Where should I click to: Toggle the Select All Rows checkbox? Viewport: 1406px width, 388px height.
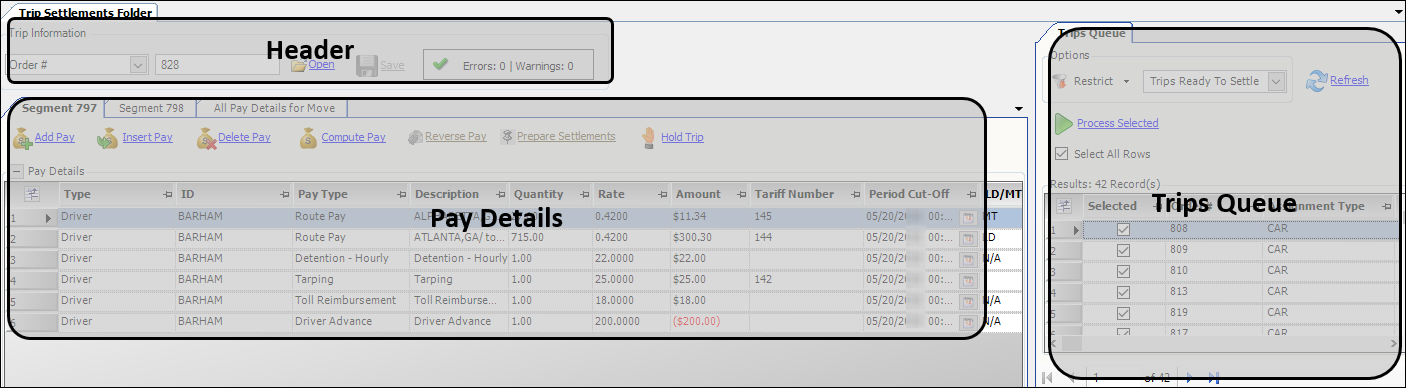(1062, 154)
